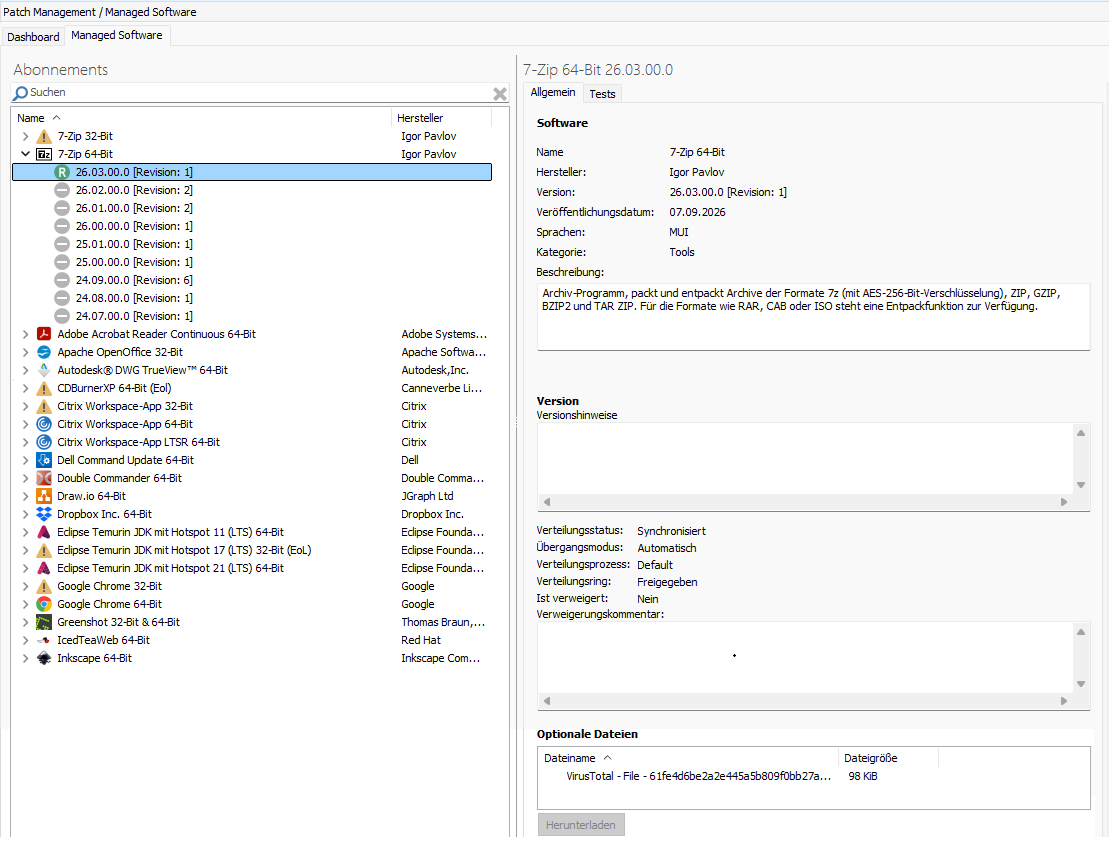Sort by the Name column header
Image resolution: width=1109 pixels, height=841 pixels.
(202, 118)
